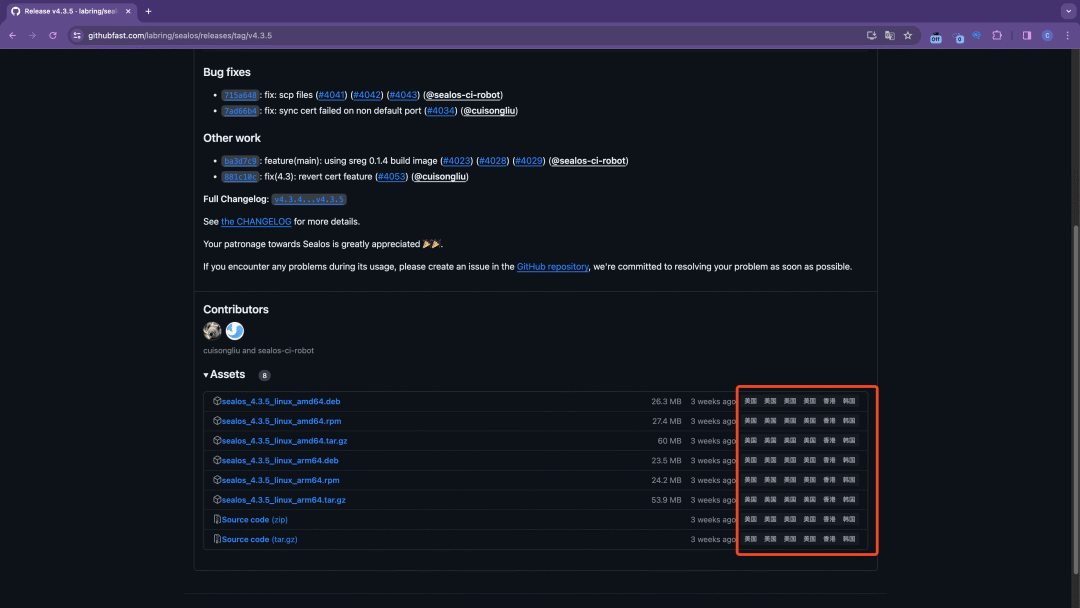Open pull request #4041
This screenshot has height=608, width=1080.
[331, 95]
